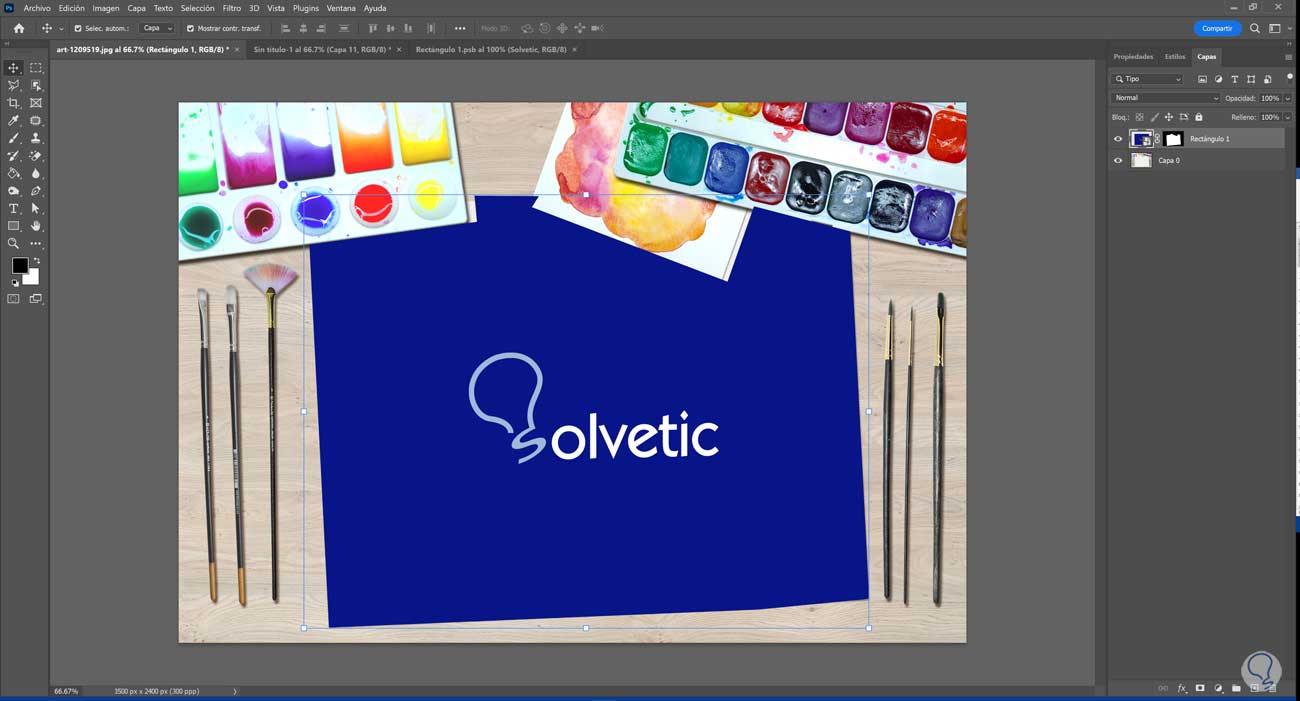Open the Normal blend mode dropdown
Screen dimensions: 1300x701
coord(1166,98)
